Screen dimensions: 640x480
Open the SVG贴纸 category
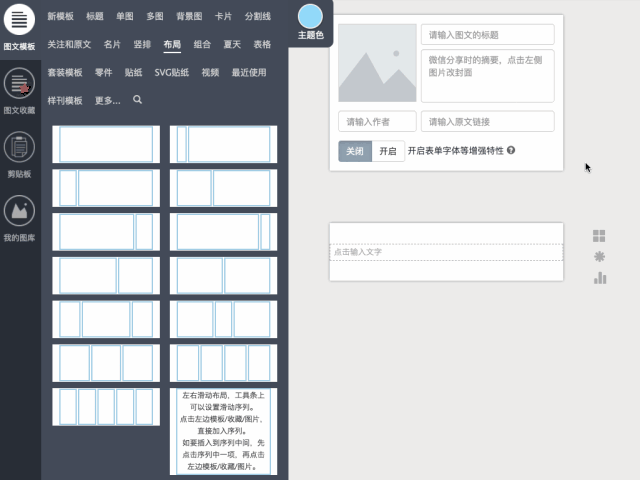click(x=171, y=73)
